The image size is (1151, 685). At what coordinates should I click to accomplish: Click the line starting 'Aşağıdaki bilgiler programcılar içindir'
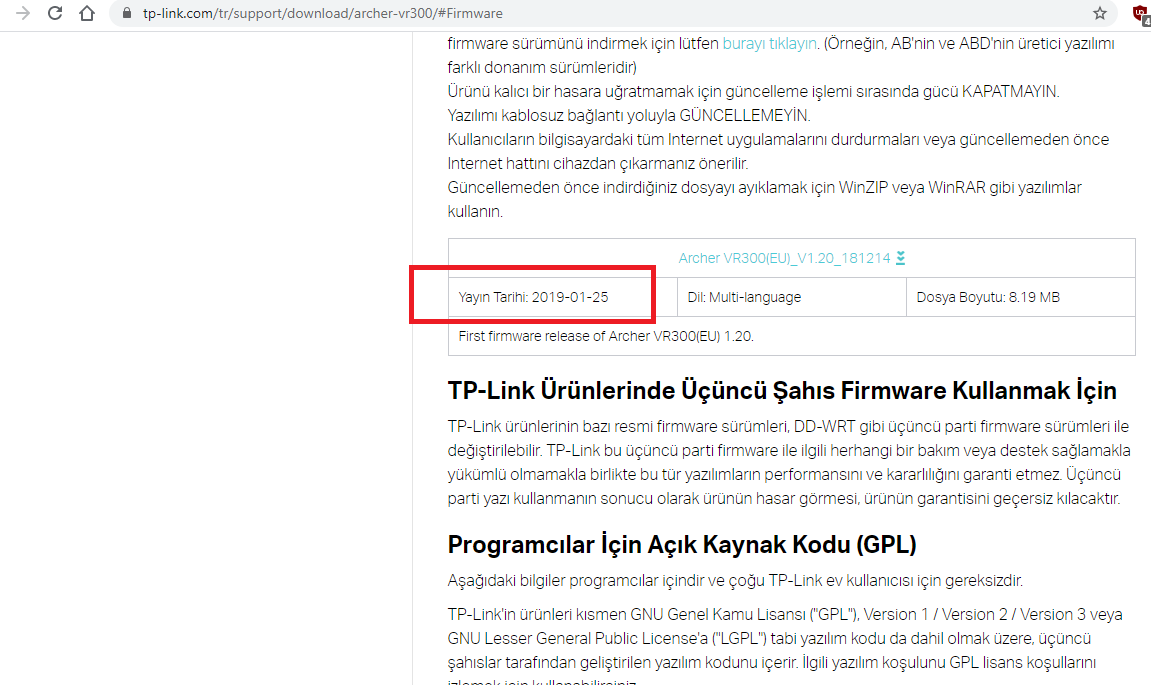(x=735, y=581)
